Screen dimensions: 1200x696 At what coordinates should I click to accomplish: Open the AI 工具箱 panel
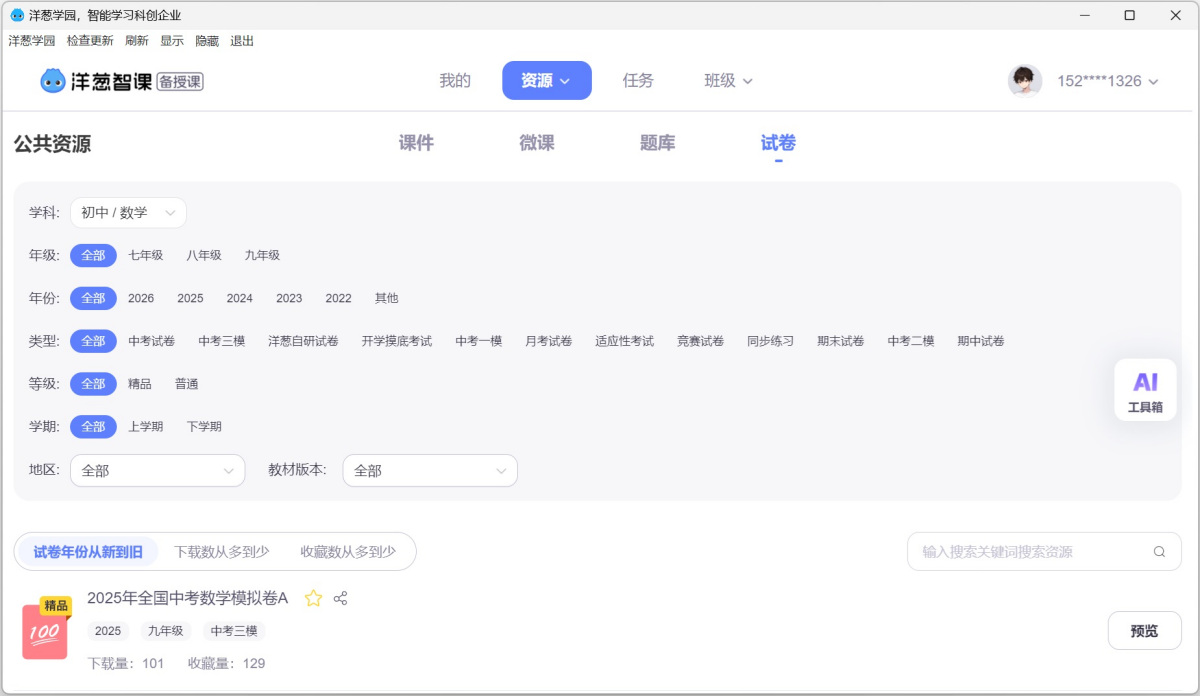[x=1144, y=390]
